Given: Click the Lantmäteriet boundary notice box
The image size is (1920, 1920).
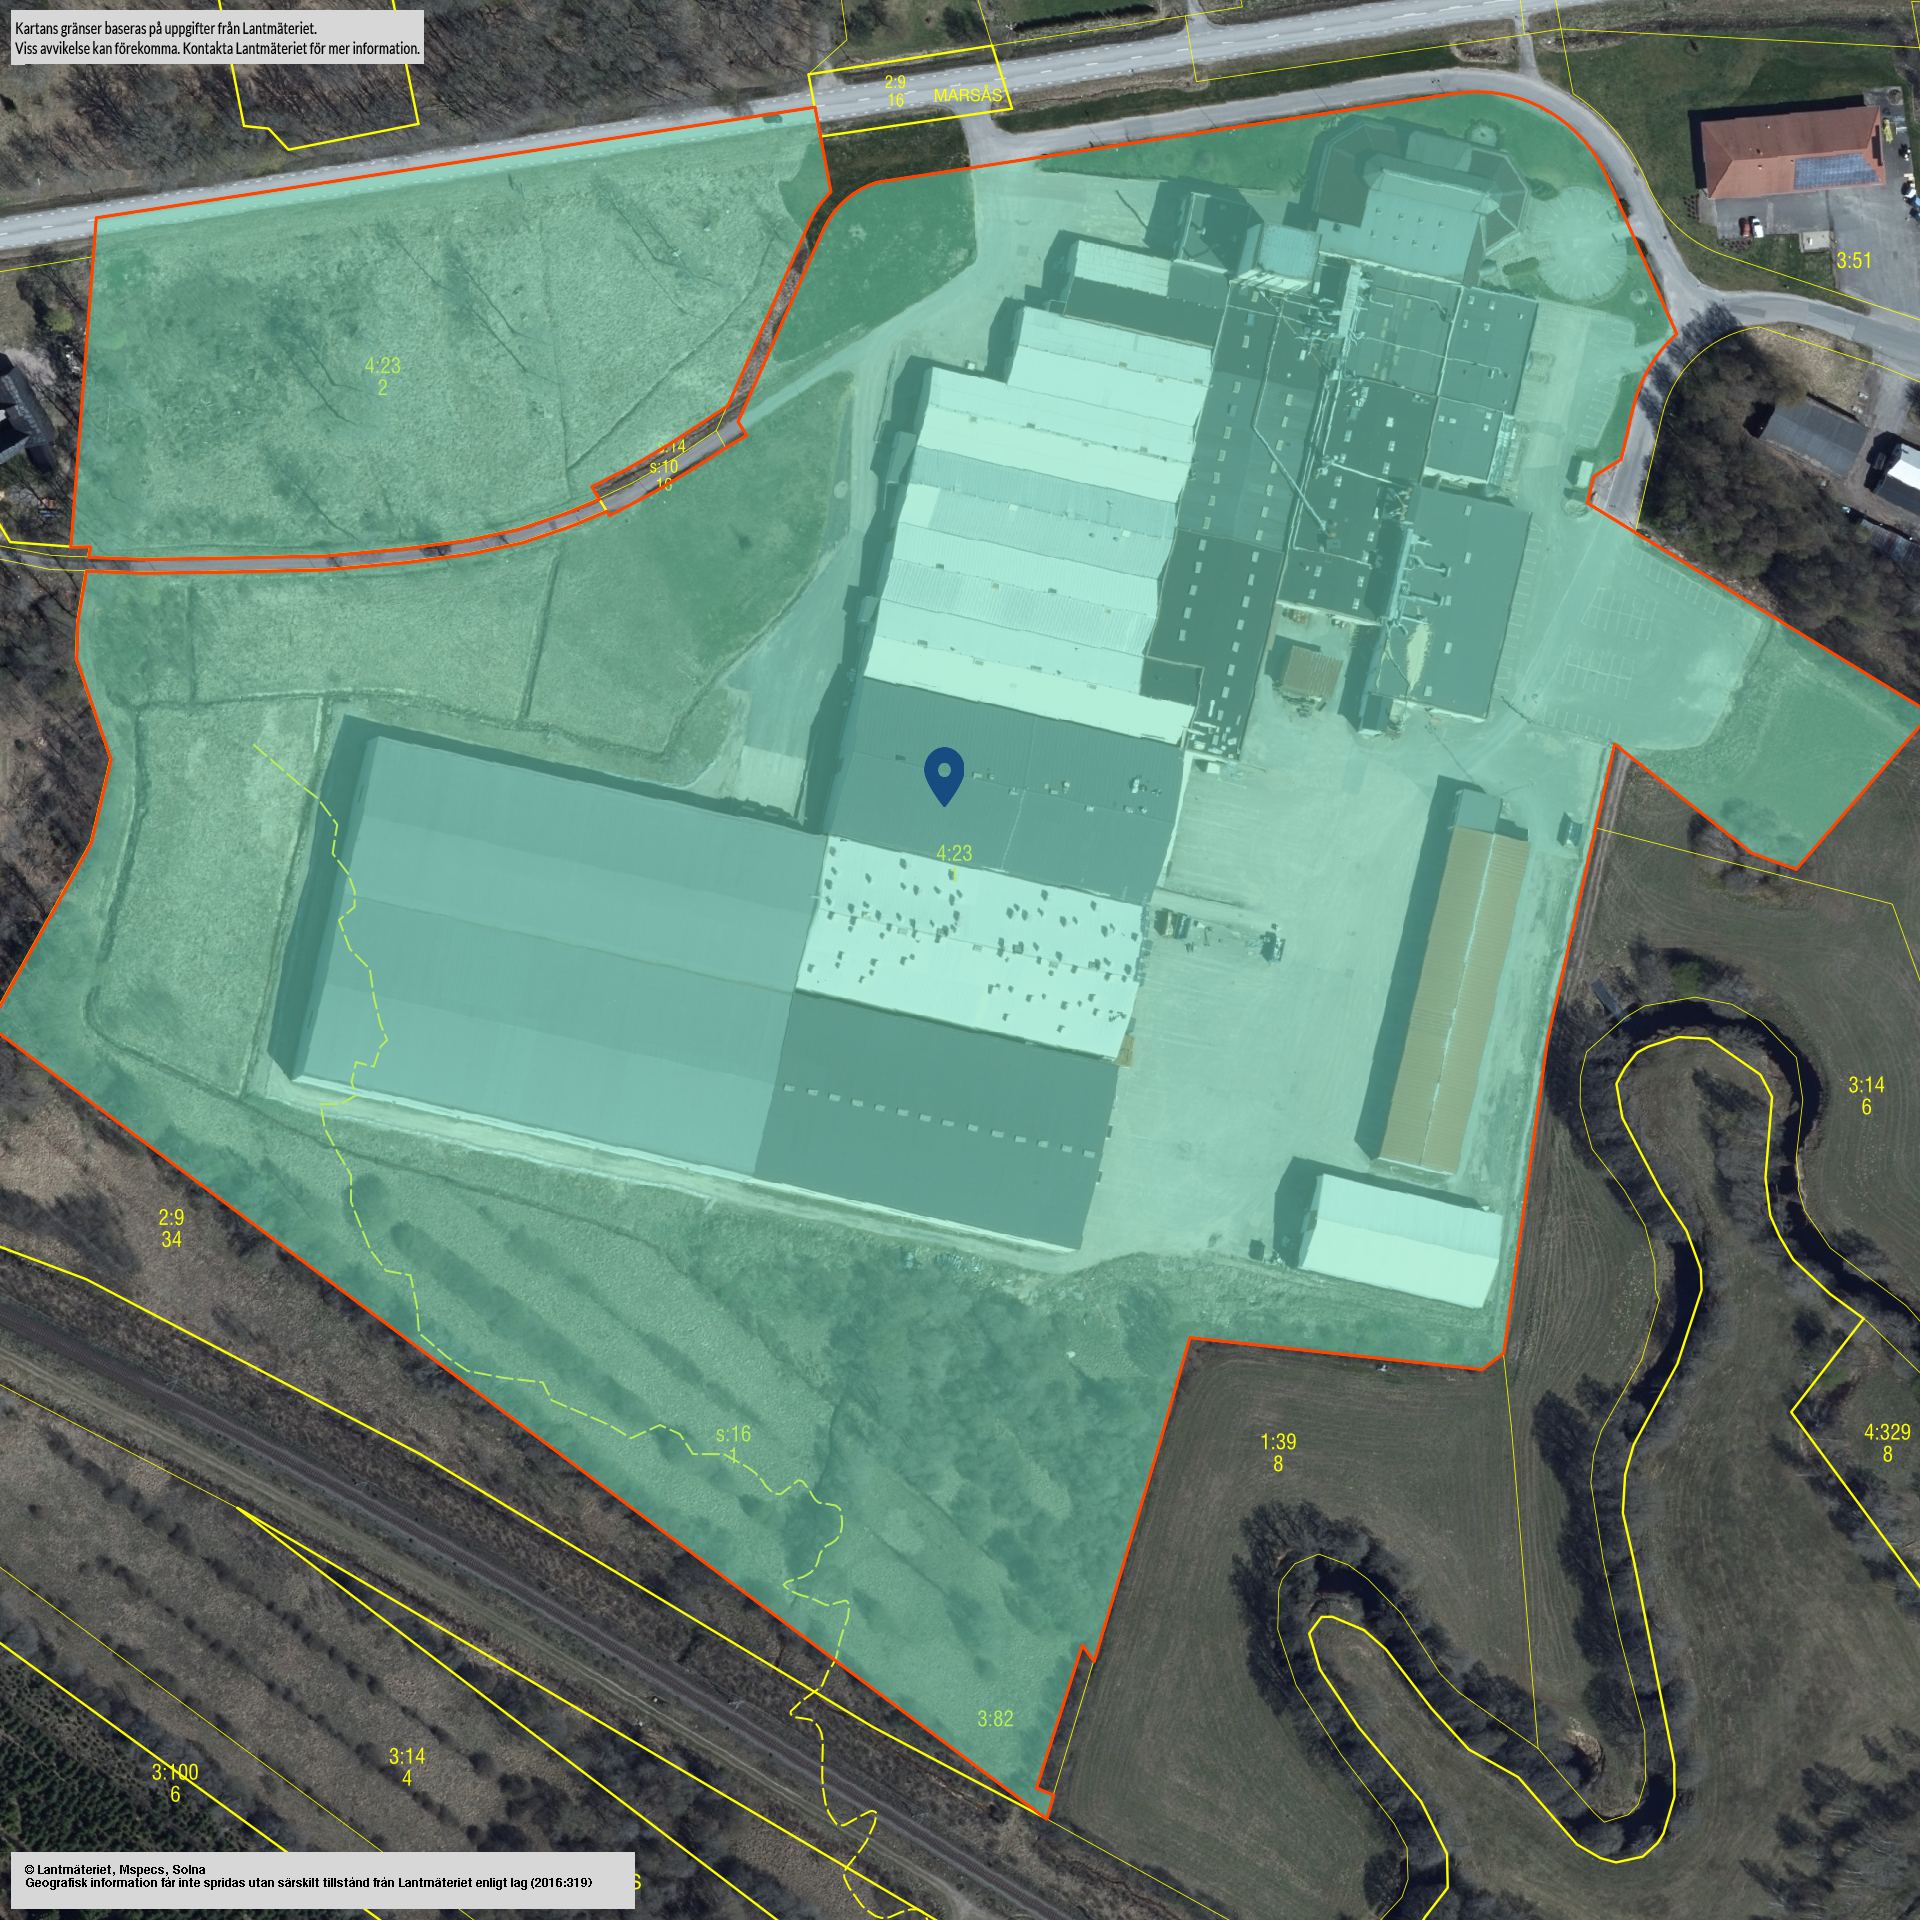Looking at the screenshot, I should tap(217, 38).
